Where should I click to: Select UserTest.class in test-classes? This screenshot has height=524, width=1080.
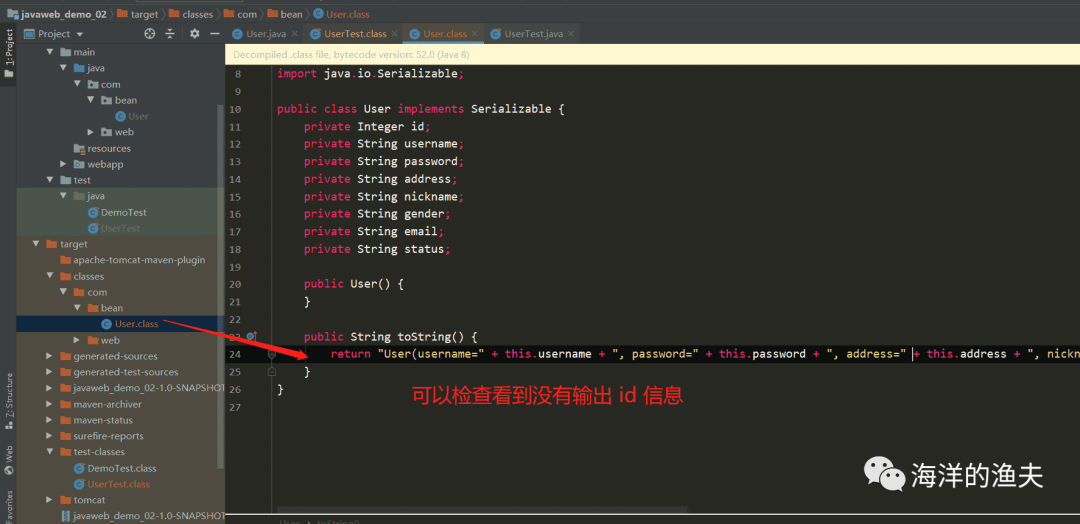click(112, 484)
